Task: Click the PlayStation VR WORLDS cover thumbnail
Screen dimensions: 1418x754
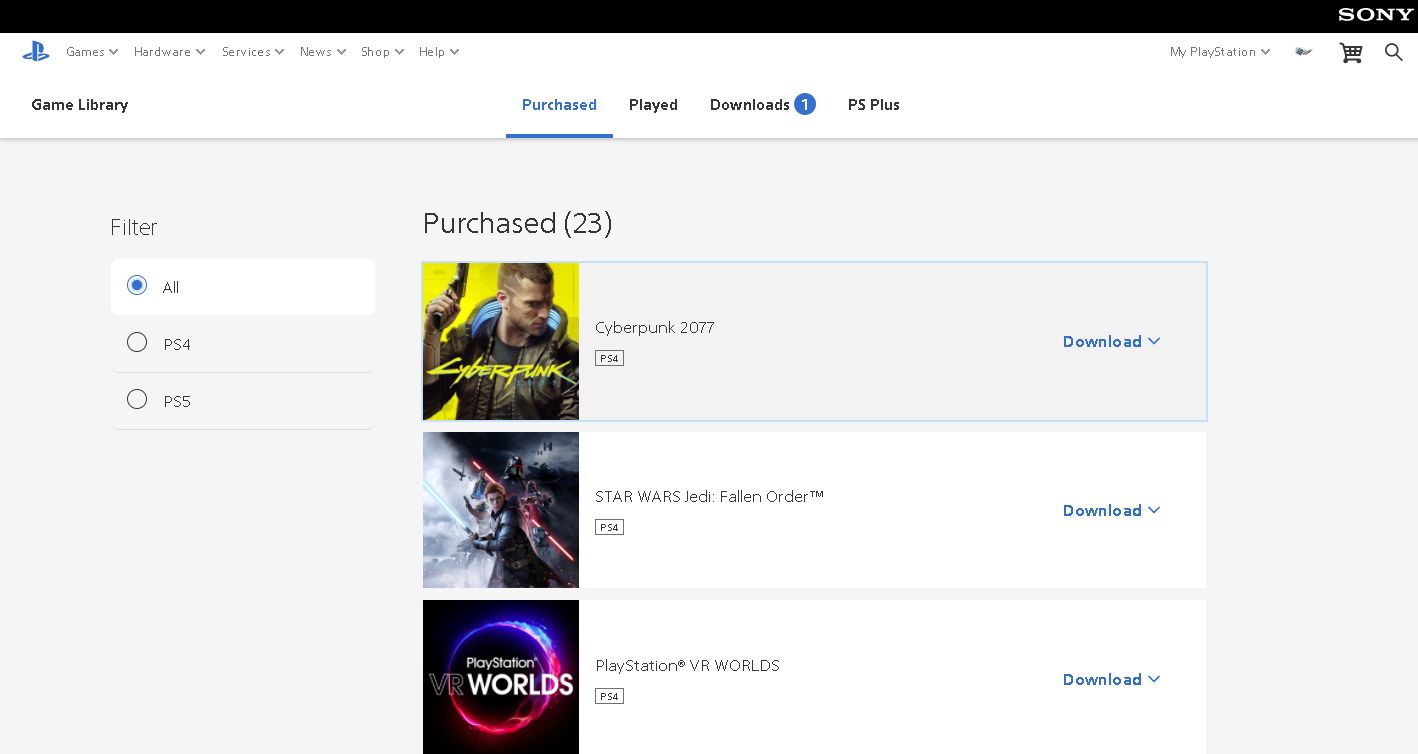Action: click(x=501, y=677)
